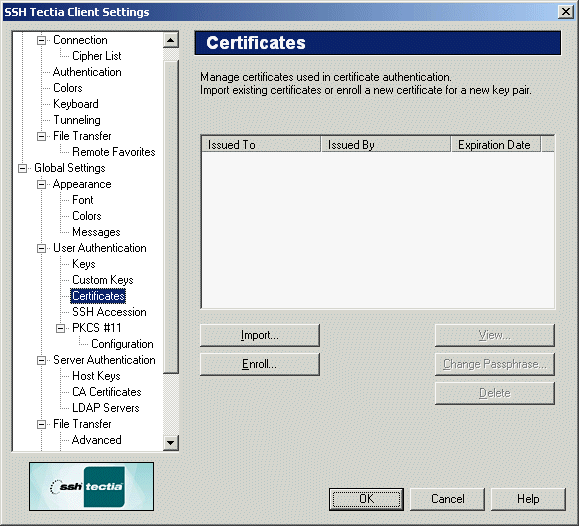This screenshot has width=579, height=526.
Task: Collapse the Appearance tree node
Action: 41,184
